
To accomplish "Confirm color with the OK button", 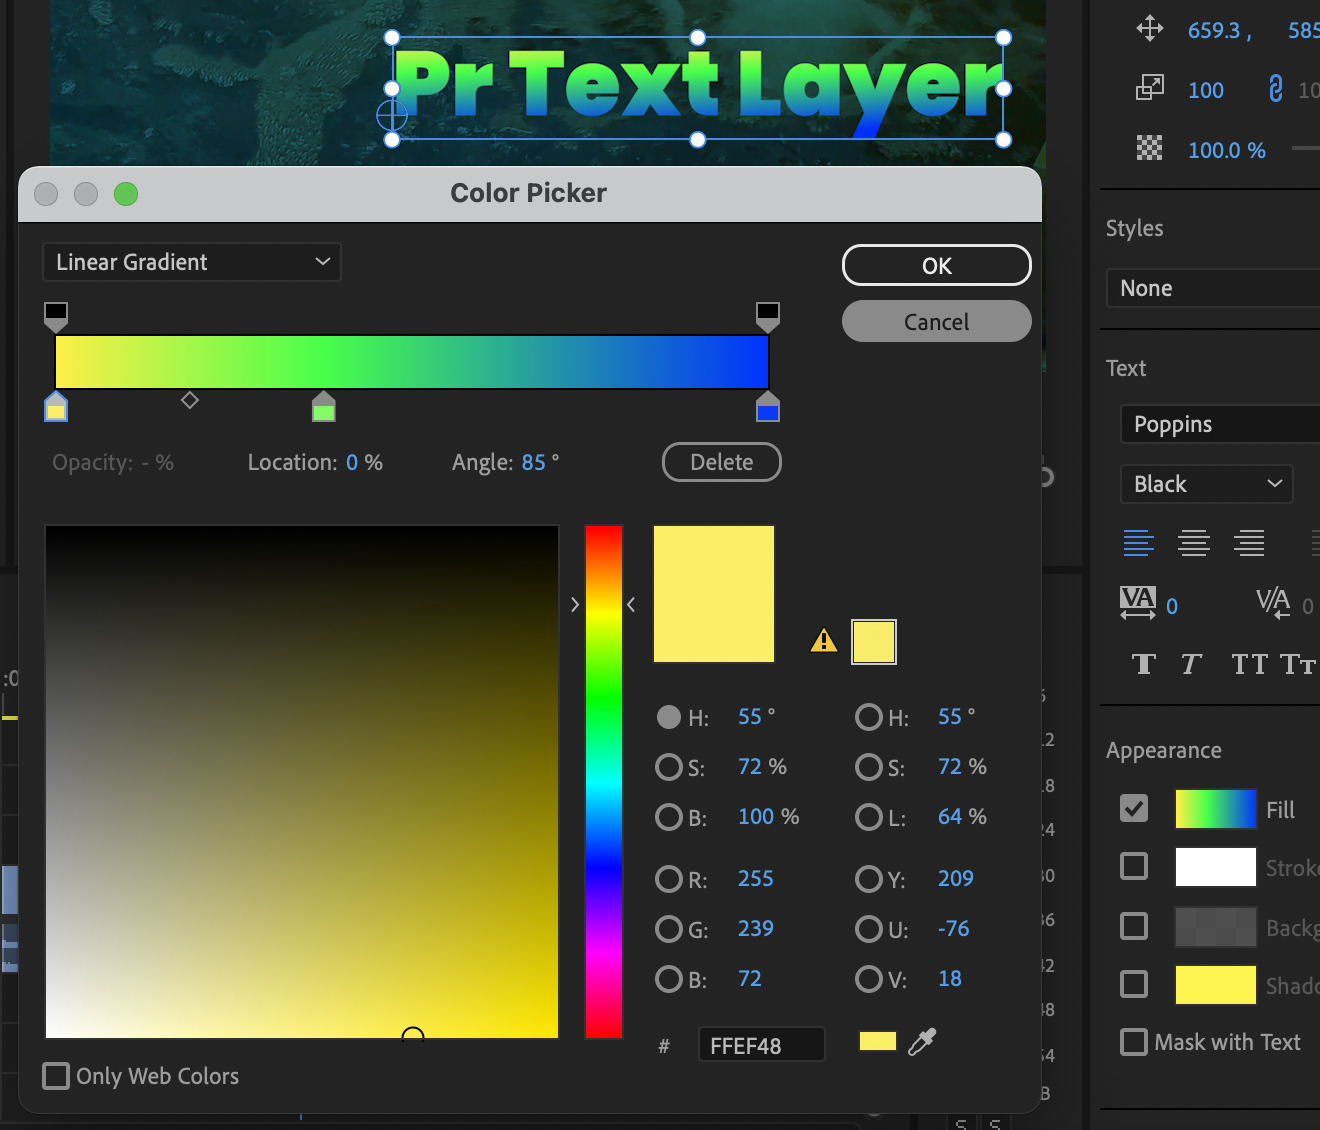I will point(936,266).
